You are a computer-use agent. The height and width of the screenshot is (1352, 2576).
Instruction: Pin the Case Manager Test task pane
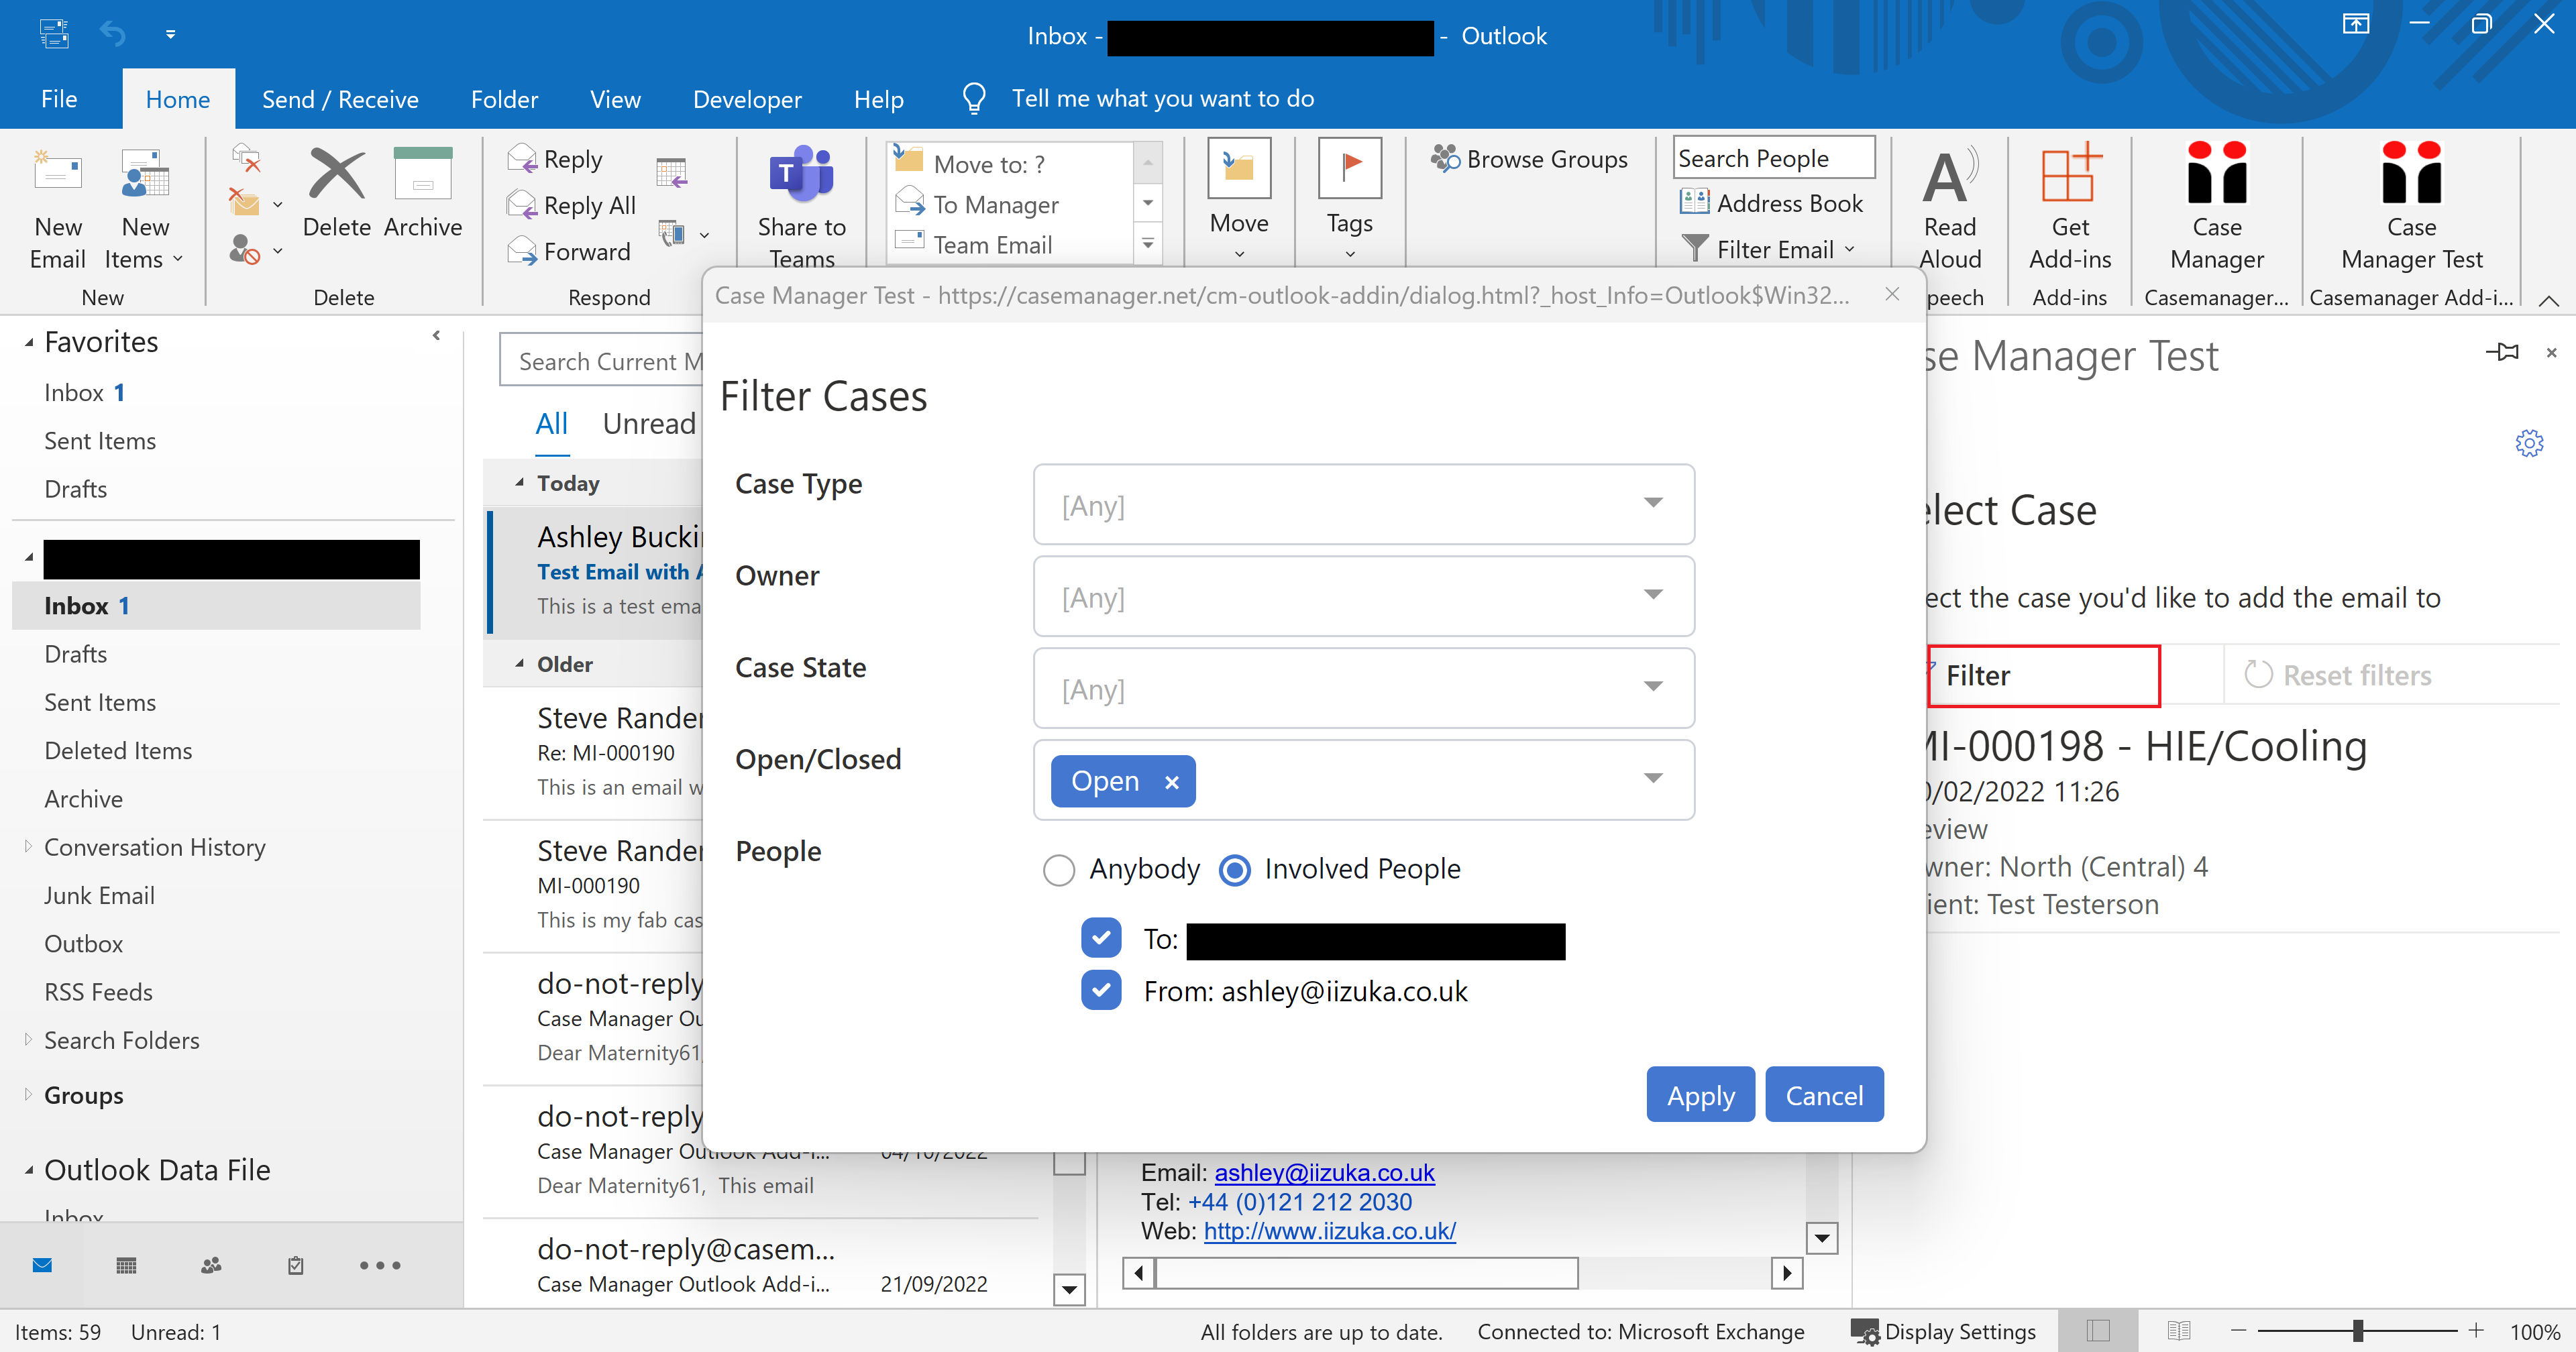(x=2502, y=352)
